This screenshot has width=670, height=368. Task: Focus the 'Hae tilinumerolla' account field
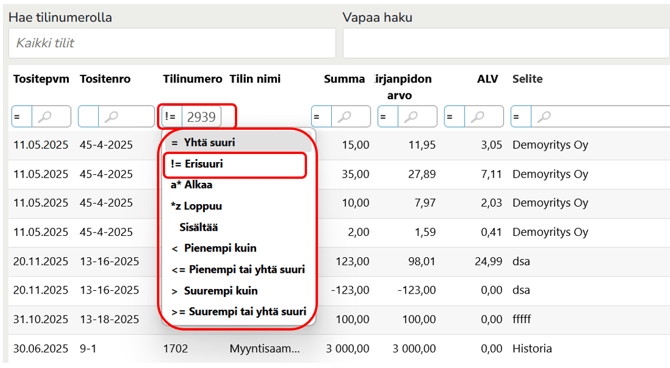click(x=172, y=43)
